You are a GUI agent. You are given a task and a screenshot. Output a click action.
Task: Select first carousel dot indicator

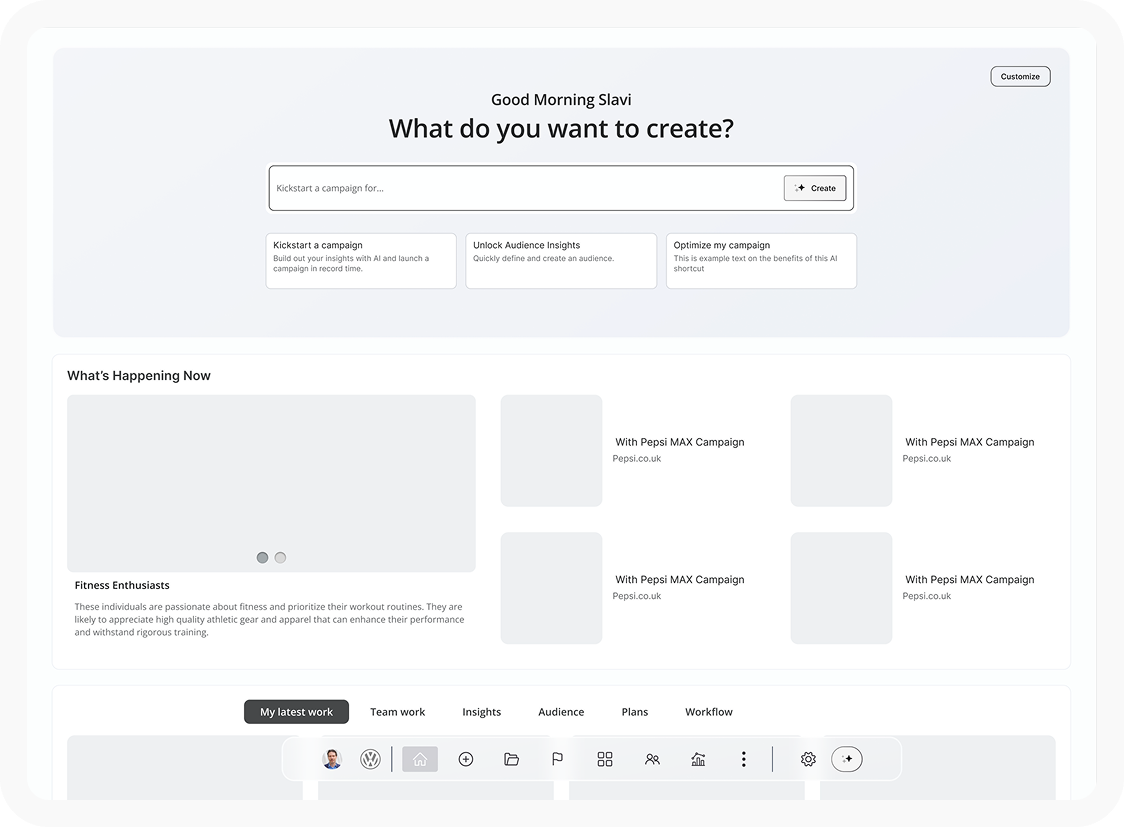tap(262, 558)
